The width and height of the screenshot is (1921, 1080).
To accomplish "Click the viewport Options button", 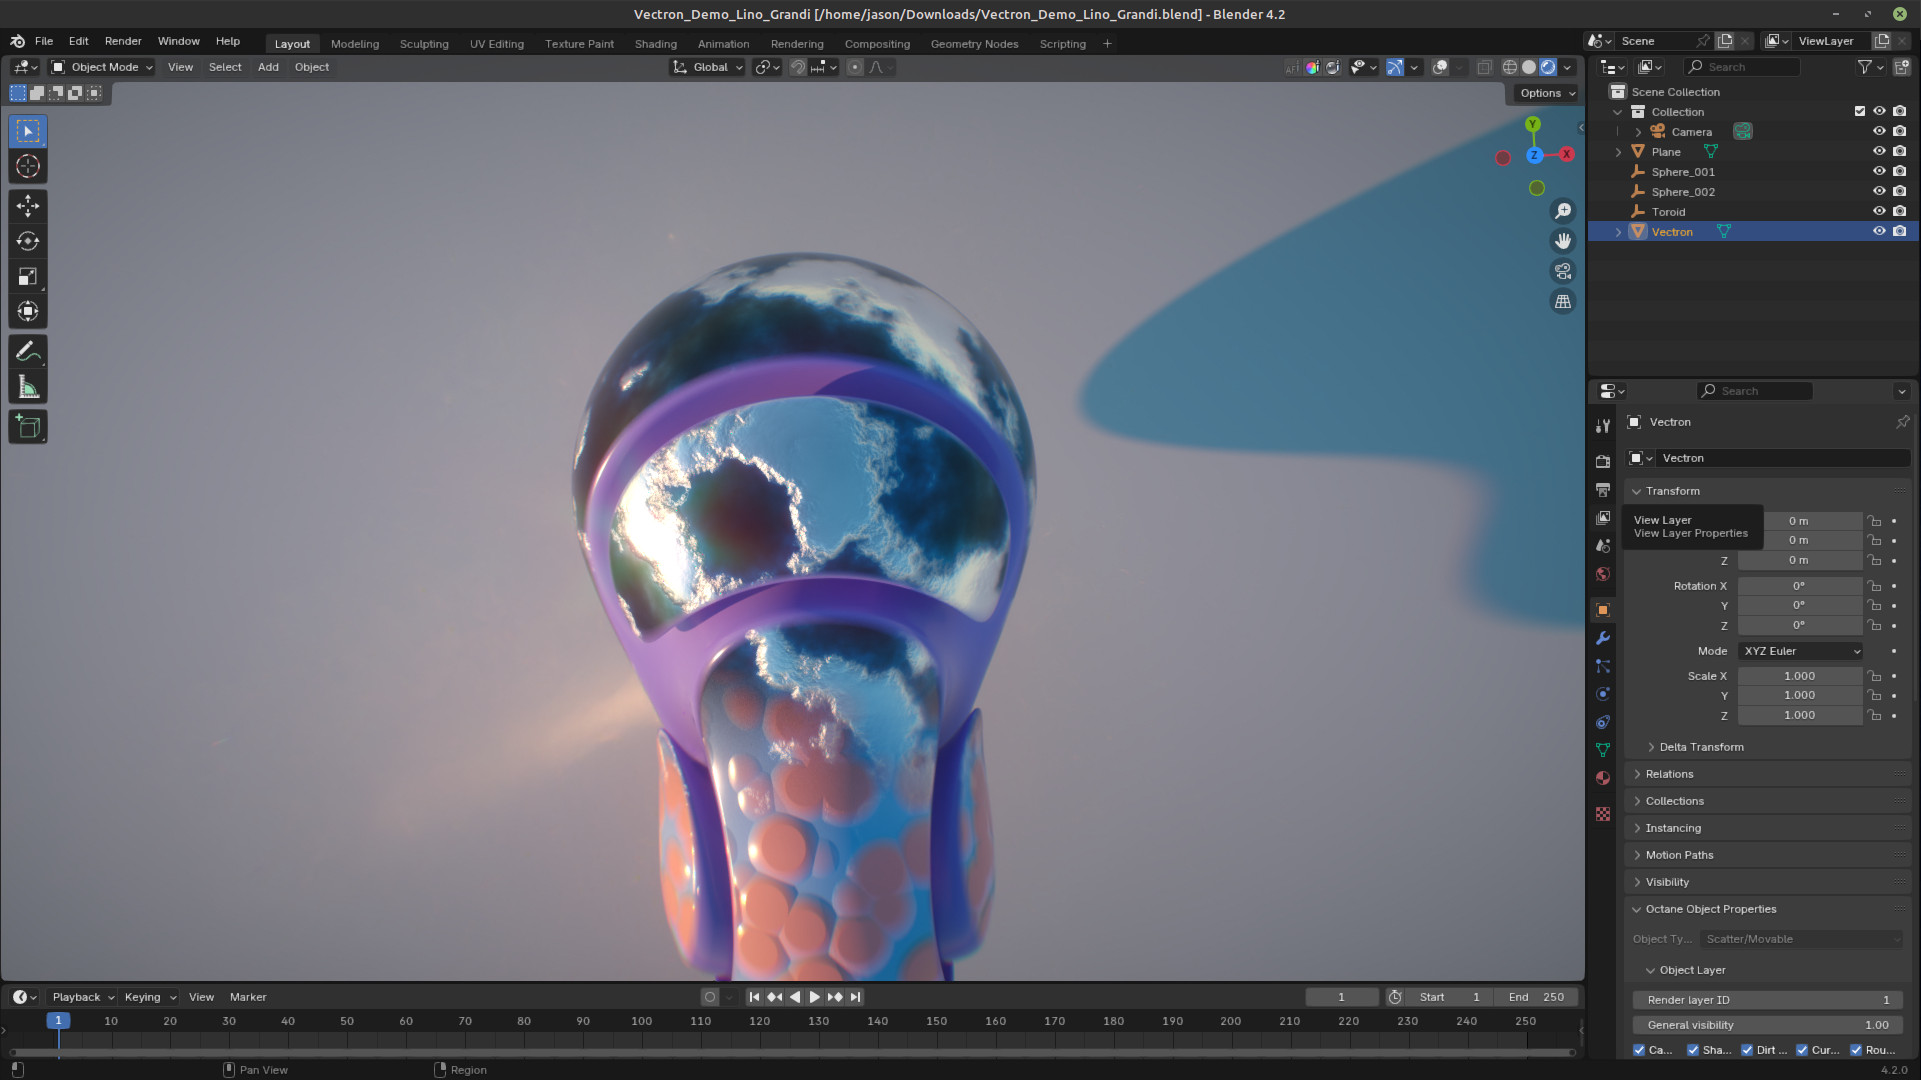I will tap(1547, 93).
